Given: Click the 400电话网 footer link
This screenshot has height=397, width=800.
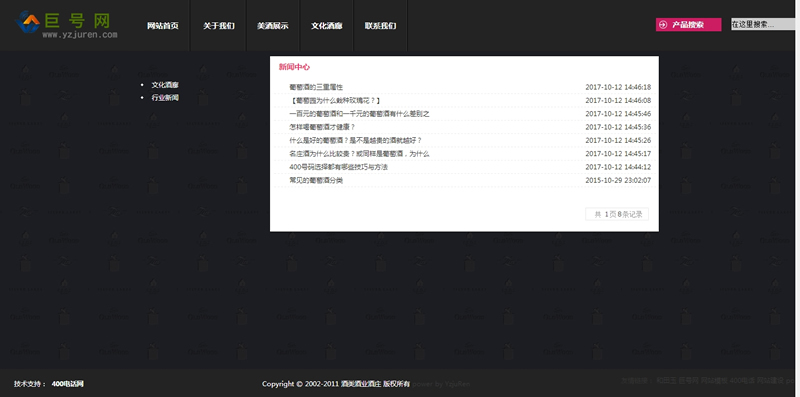Looking at the screenshot, I should pos(67,384).
